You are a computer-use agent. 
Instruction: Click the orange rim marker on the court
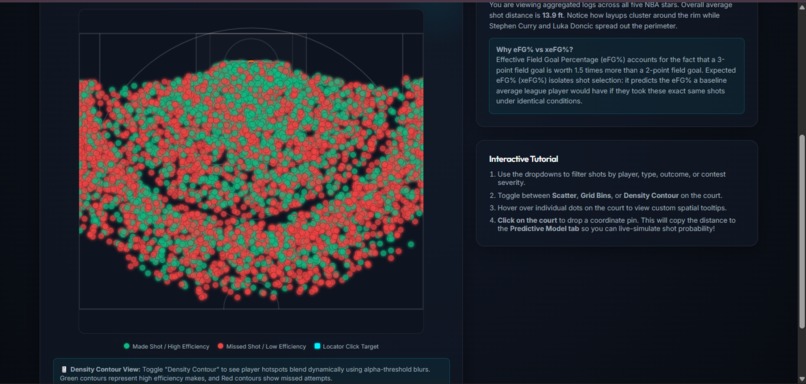251,62
